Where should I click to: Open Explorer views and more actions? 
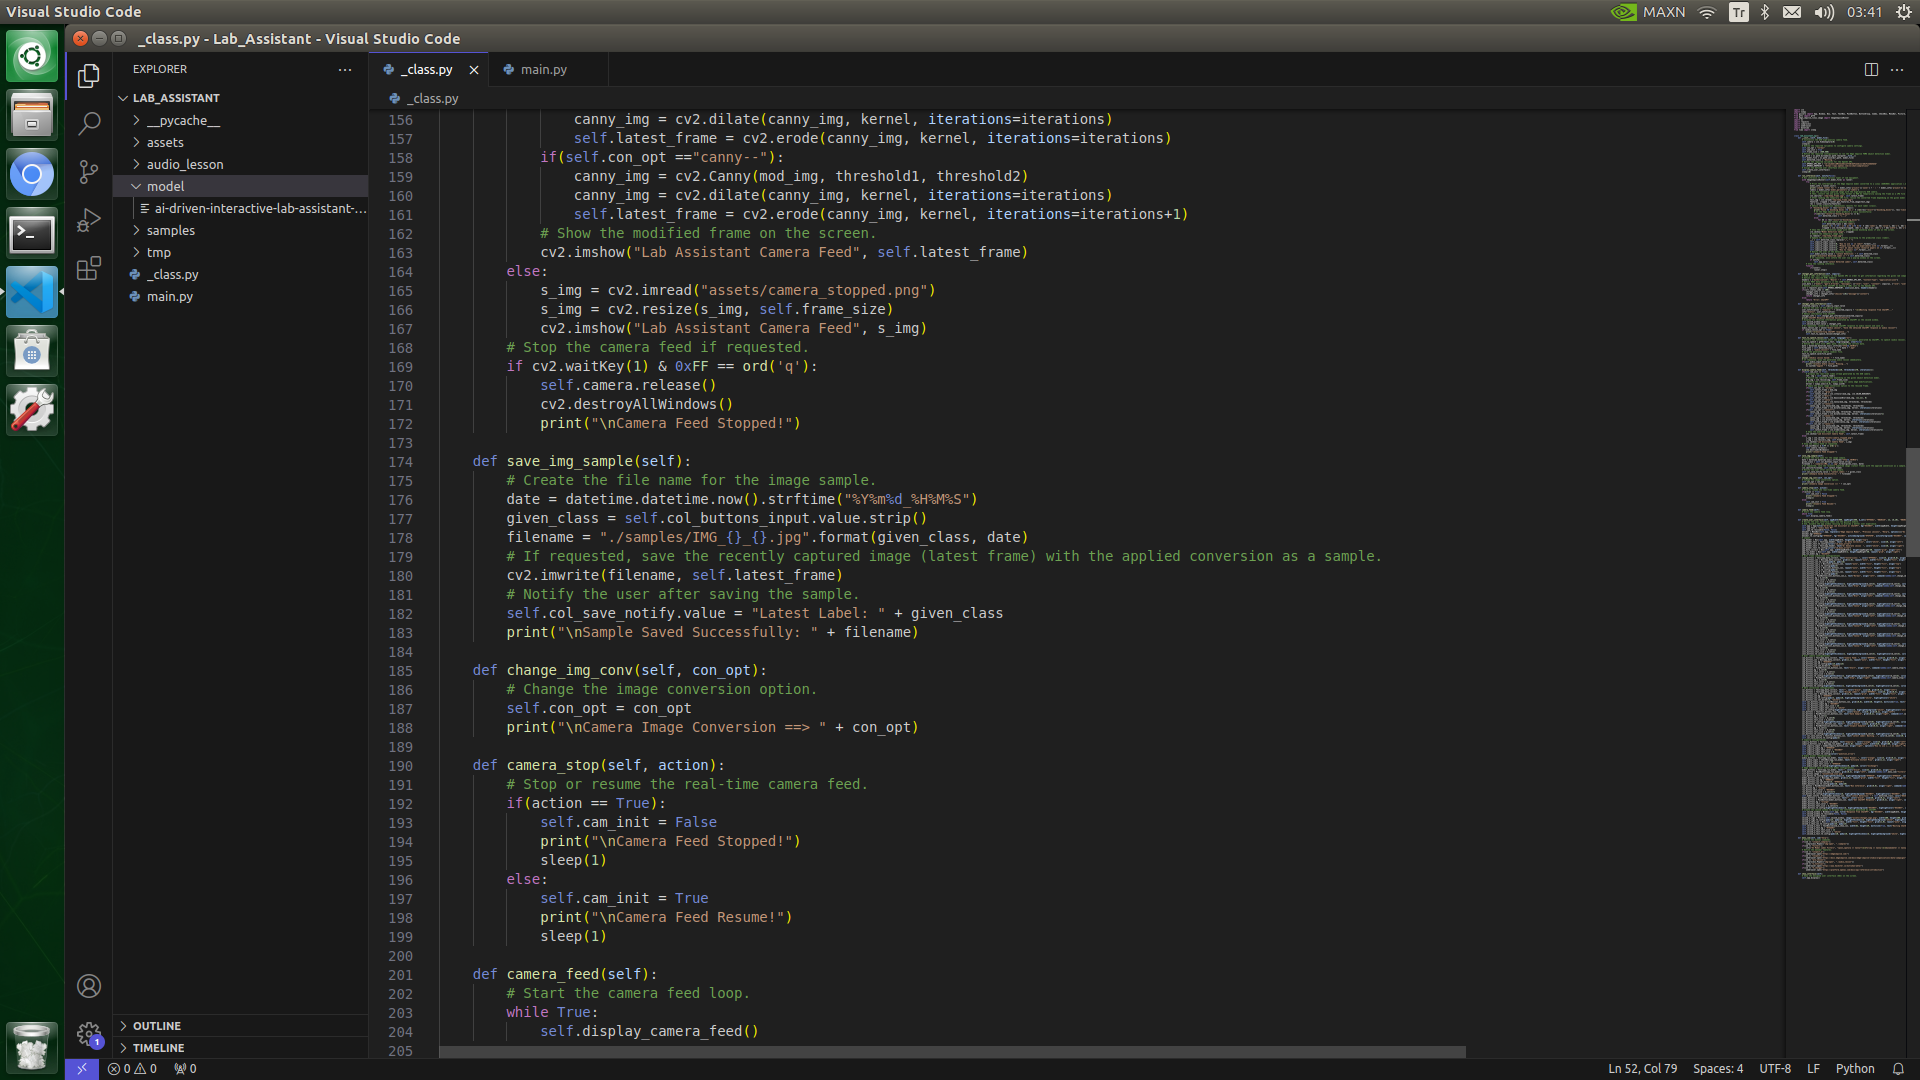click(x=345, y=69)
